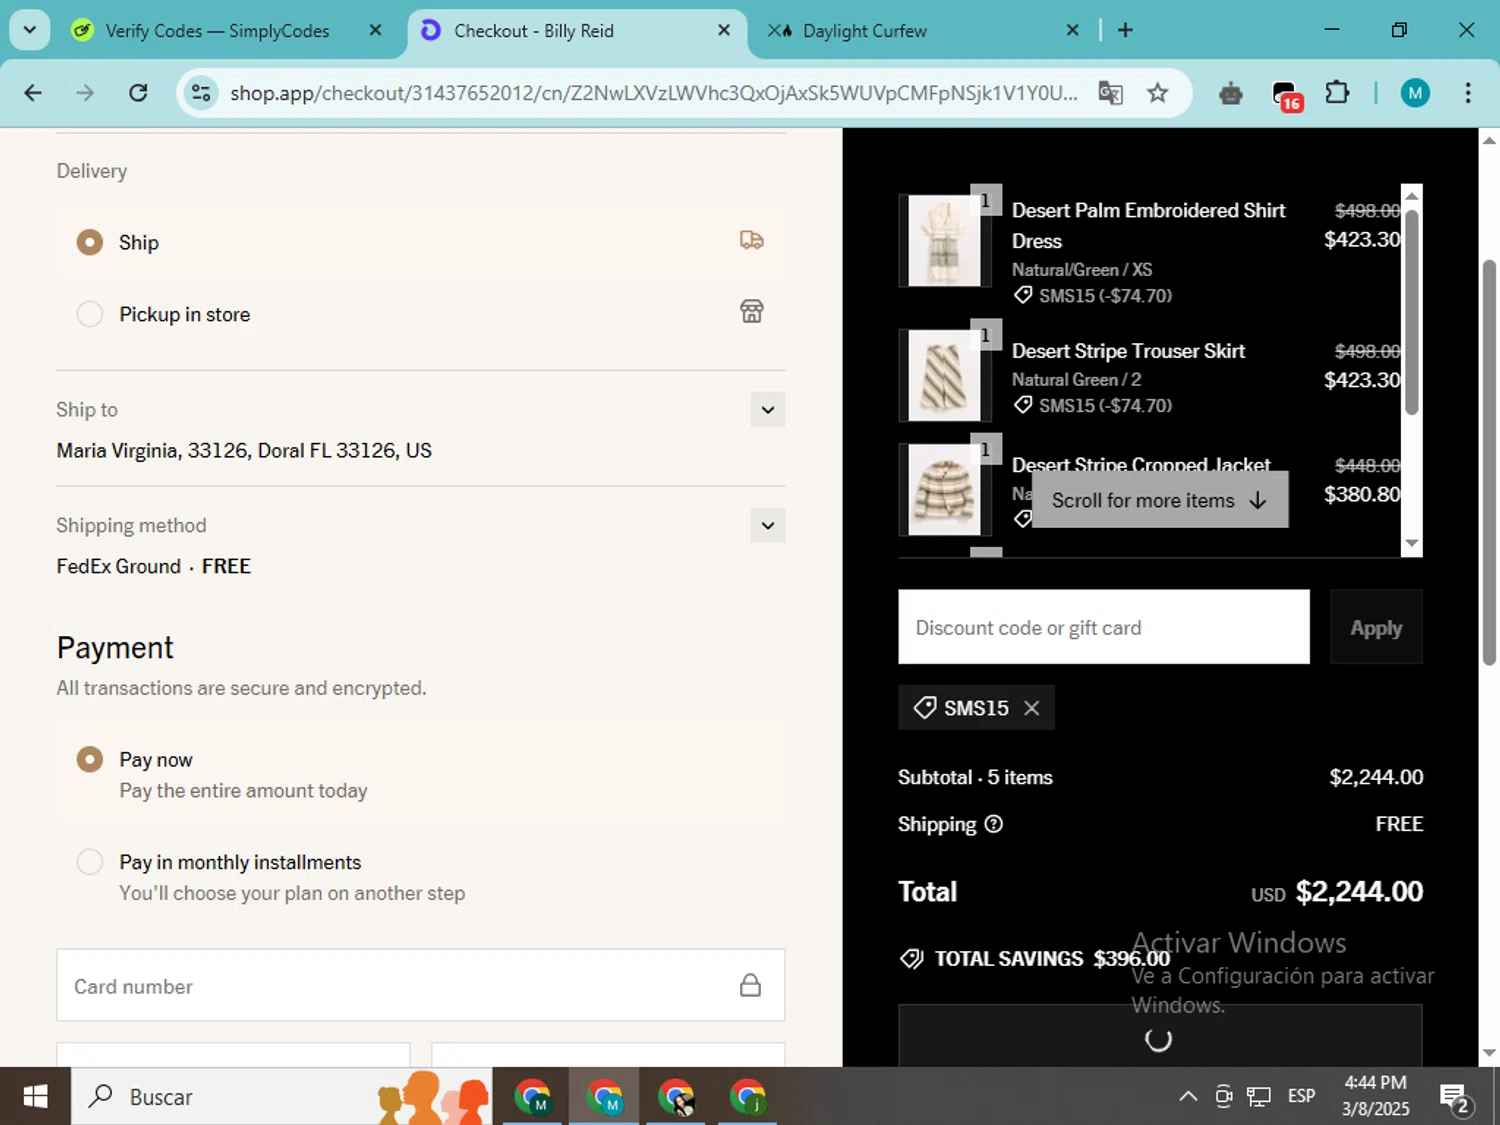Click the item list scrollbar thumb
This screenshot has width=1500, height=1125.
coord(1411,310)
